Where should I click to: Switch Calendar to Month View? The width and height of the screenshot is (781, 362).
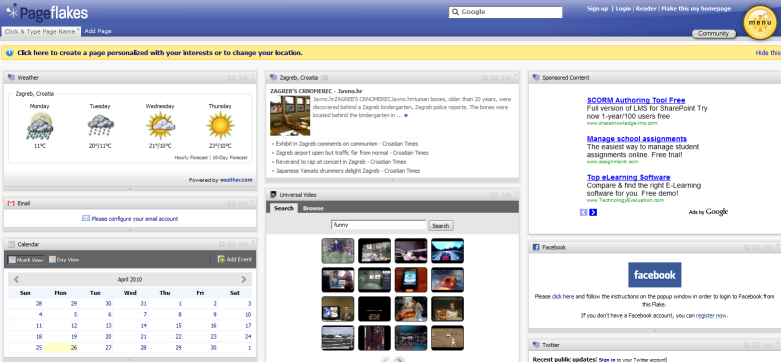click(x=26, y=259)
